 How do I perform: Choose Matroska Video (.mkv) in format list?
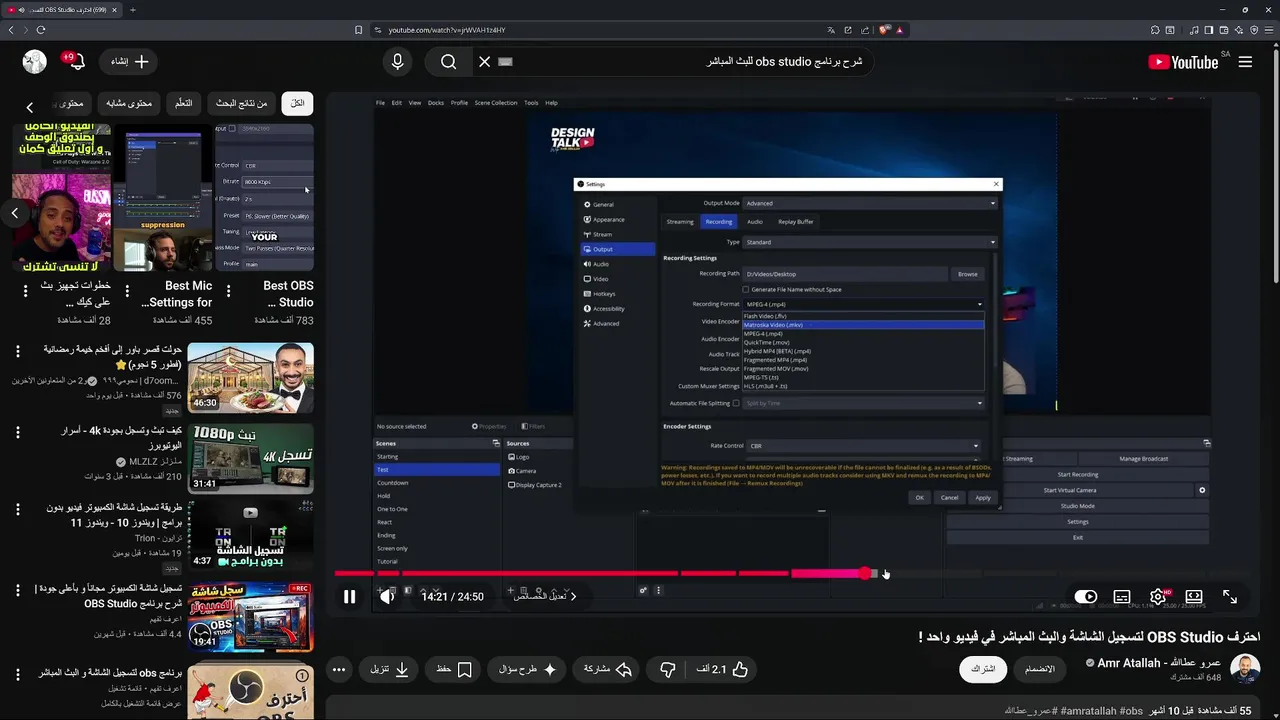[864, 325]
